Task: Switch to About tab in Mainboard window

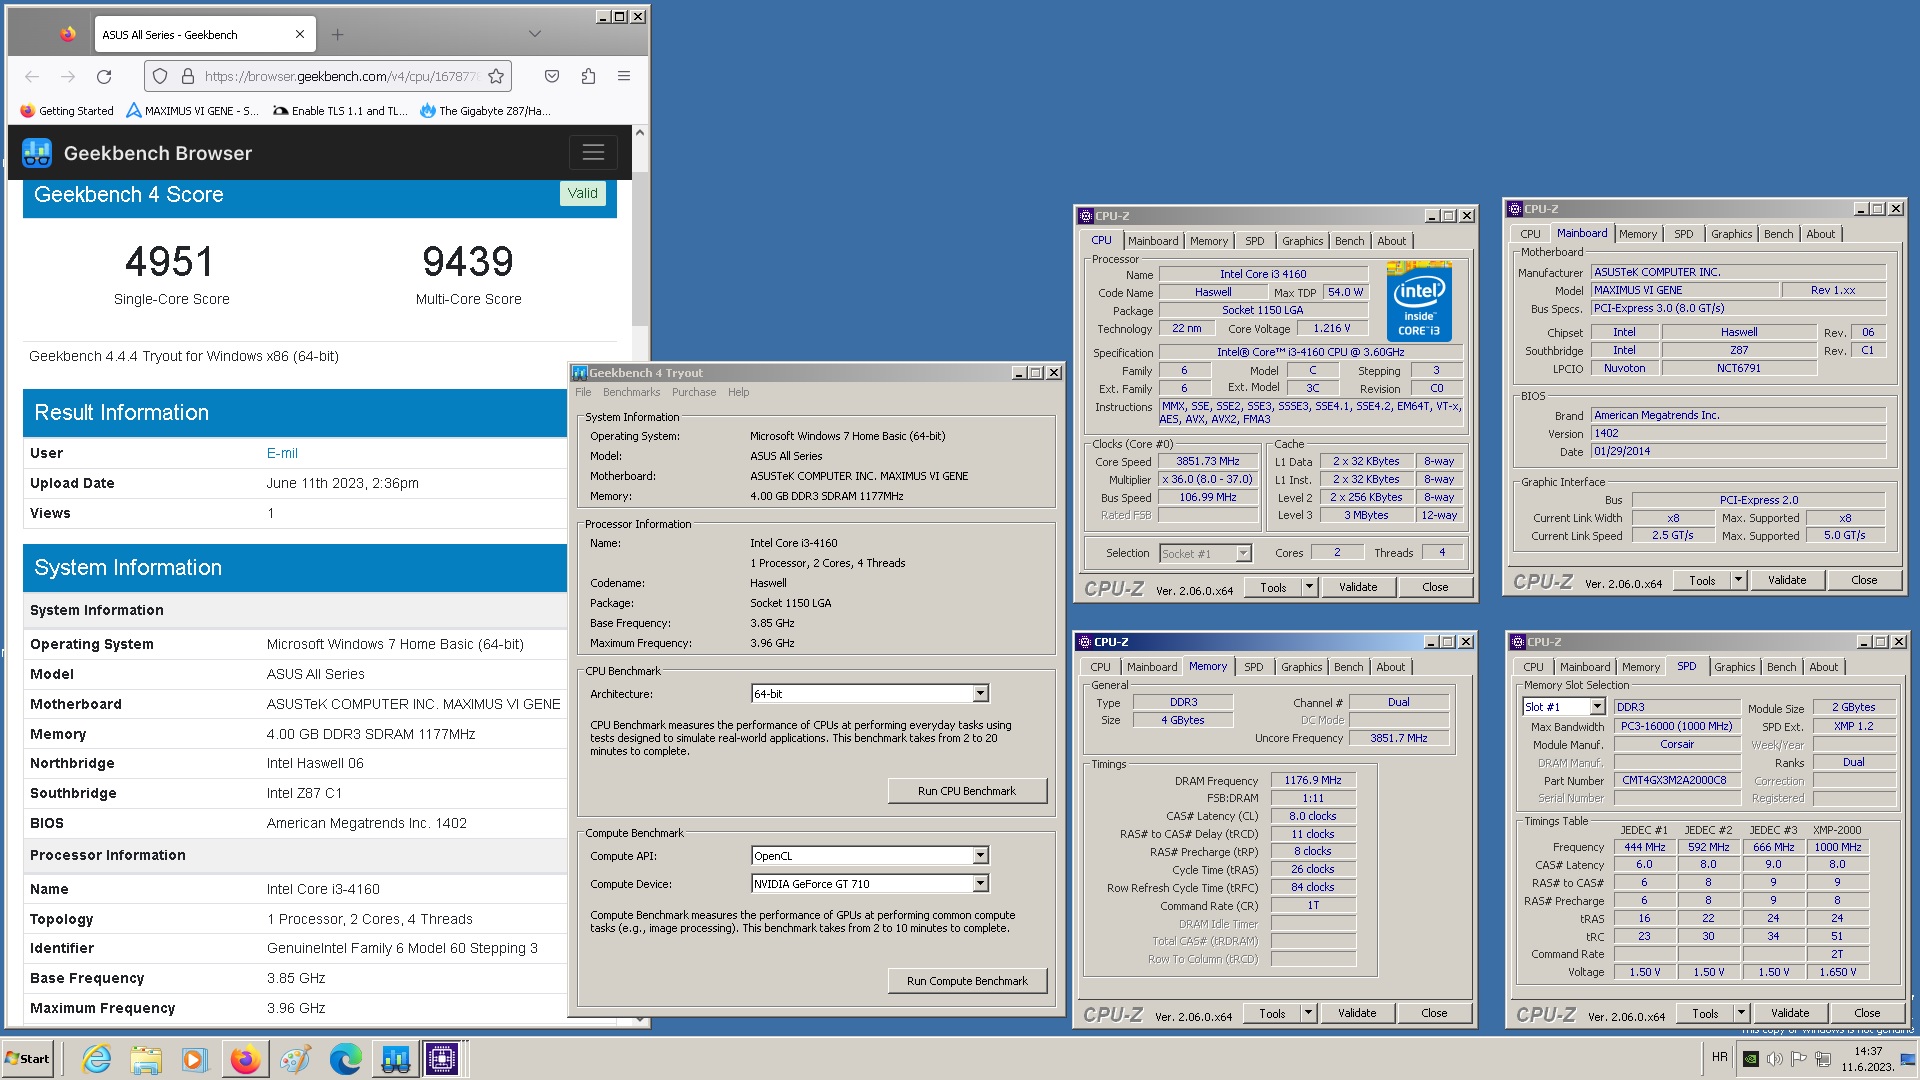Action: click(x=1820, y=234)
